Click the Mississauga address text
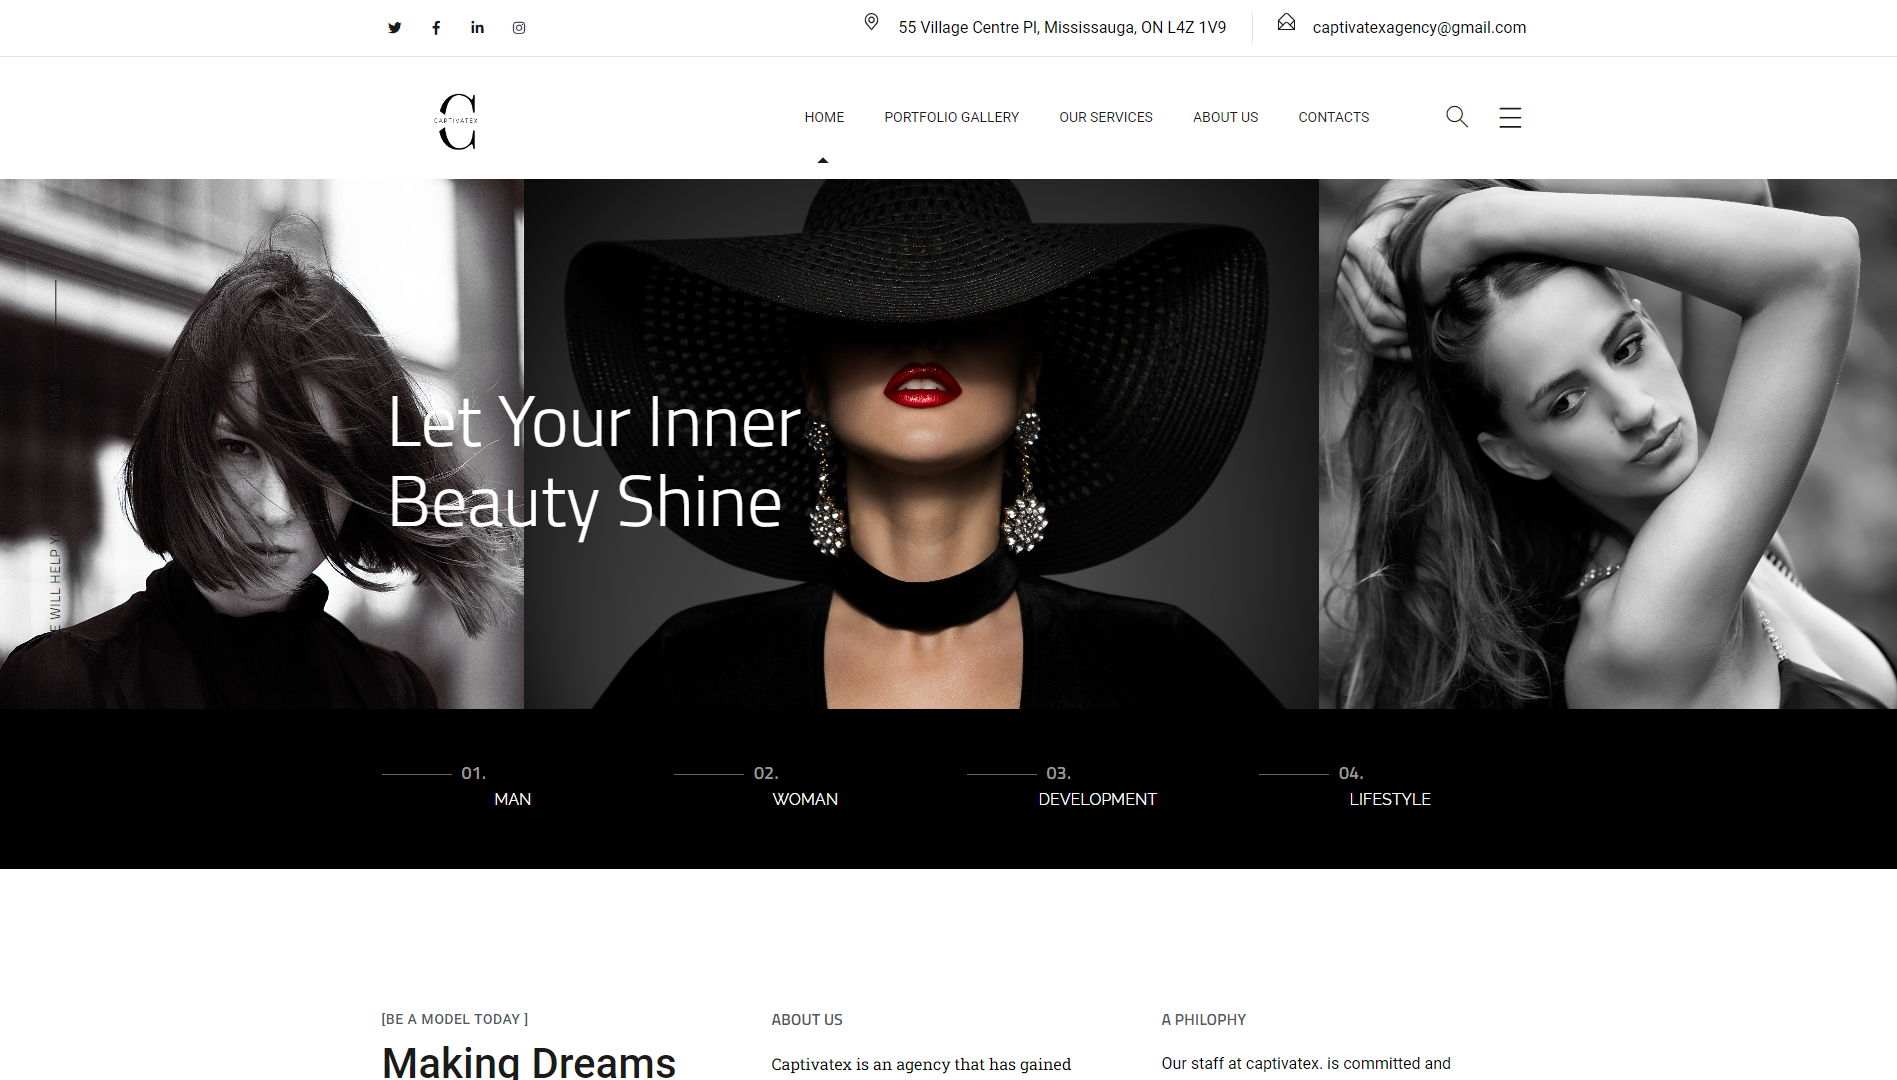 pos(1061,28)
